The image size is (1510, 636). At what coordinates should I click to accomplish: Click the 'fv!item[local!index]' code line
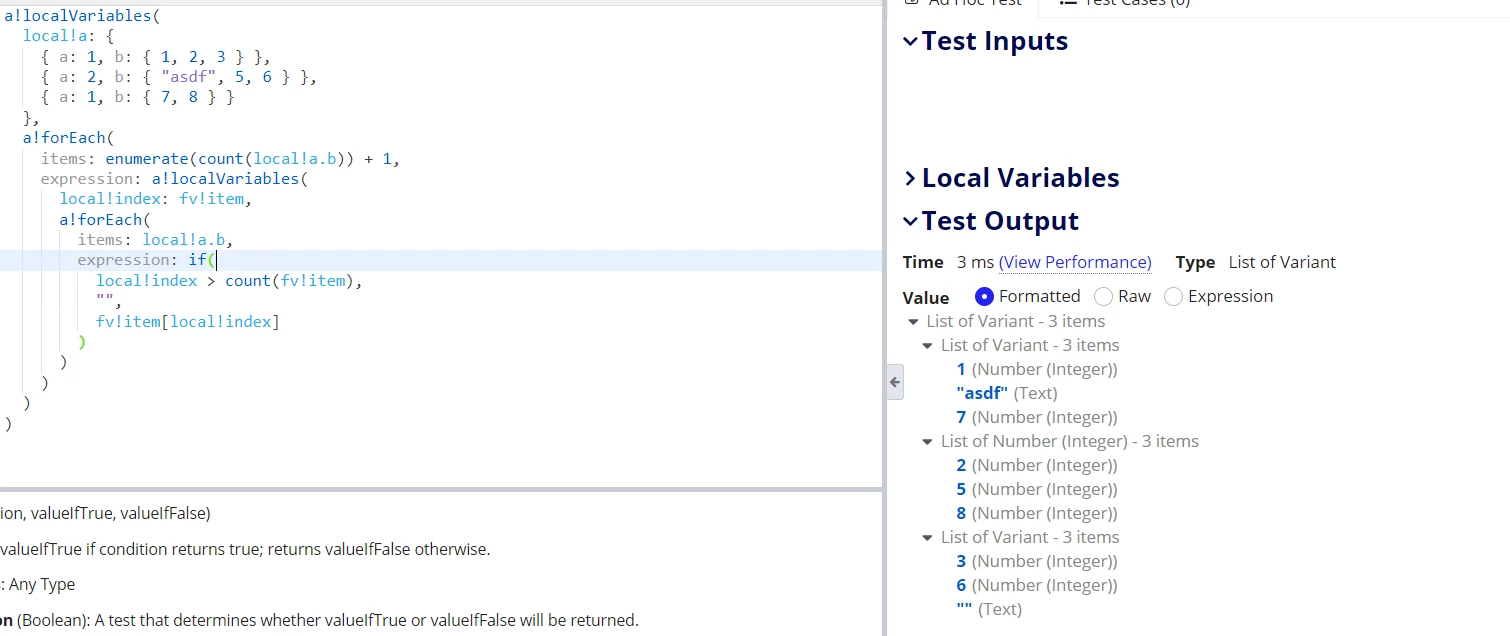[x=188, y=322]
